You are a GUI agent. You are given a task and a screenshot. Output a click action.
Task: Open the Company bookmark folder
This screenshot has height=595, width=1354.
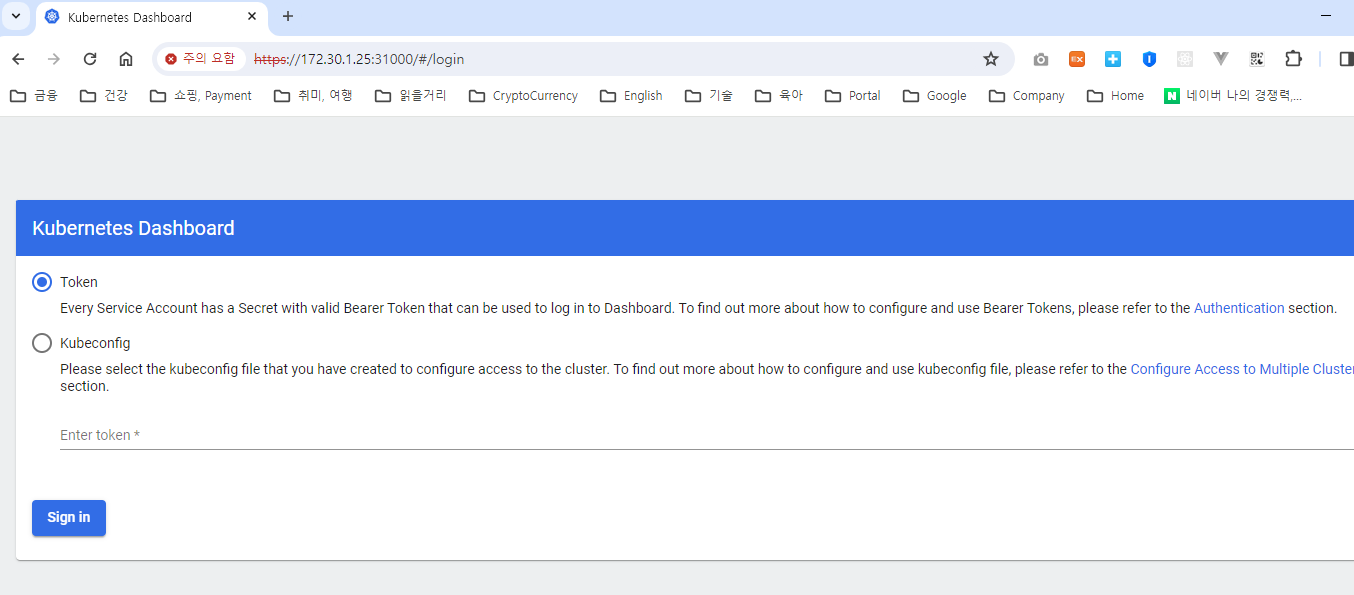tap(1027, 96)
